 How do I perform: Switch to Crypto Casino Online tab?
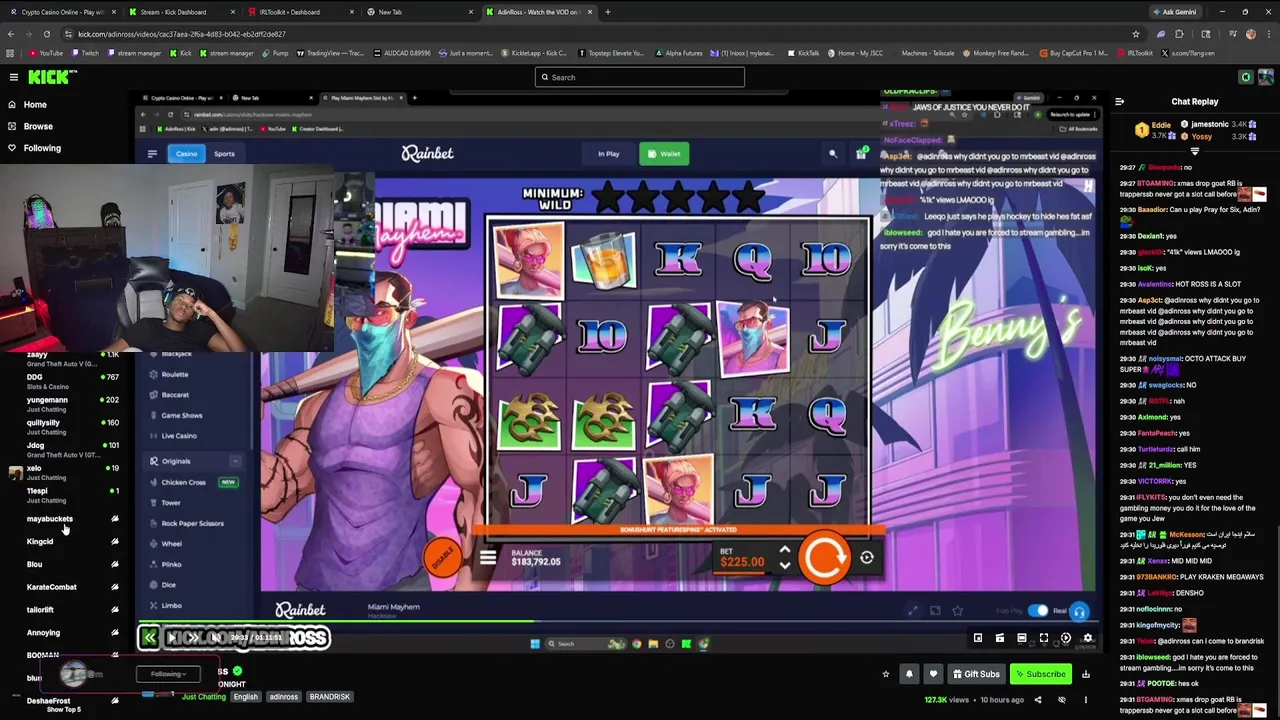tap(62, 12)
